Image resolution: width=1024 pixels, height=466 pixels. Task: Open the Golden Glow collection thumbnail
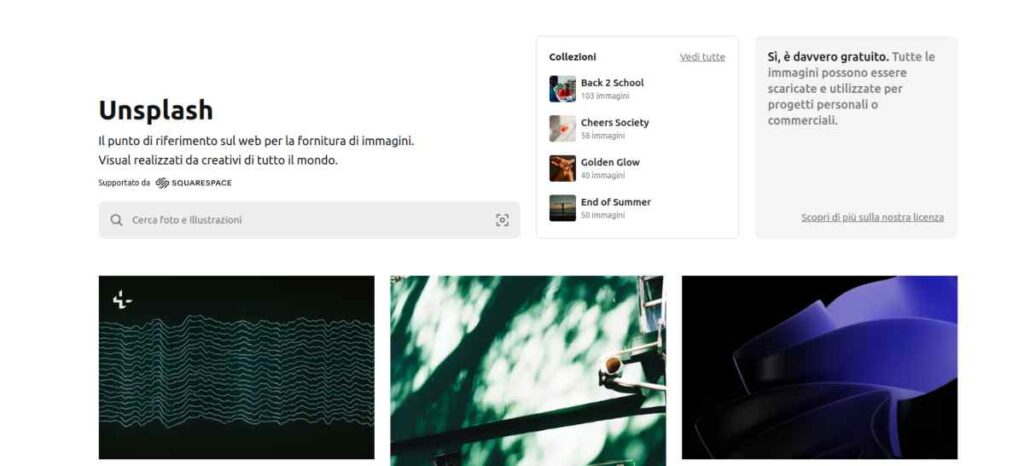[x=562, y=168]
